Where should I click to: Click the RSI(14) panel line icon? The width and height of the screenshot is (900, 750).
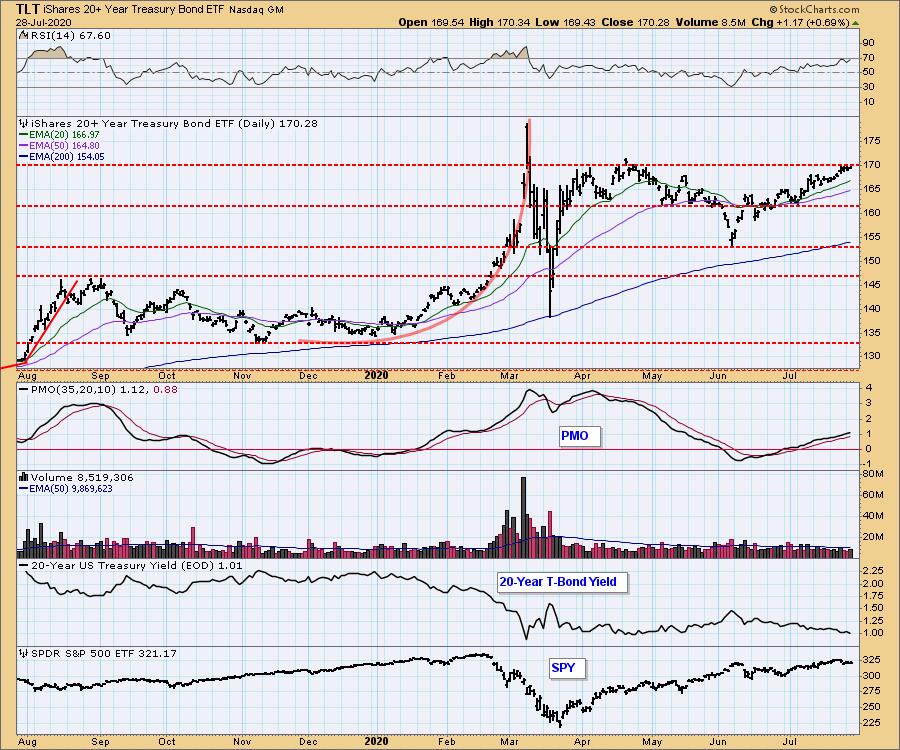23,36
